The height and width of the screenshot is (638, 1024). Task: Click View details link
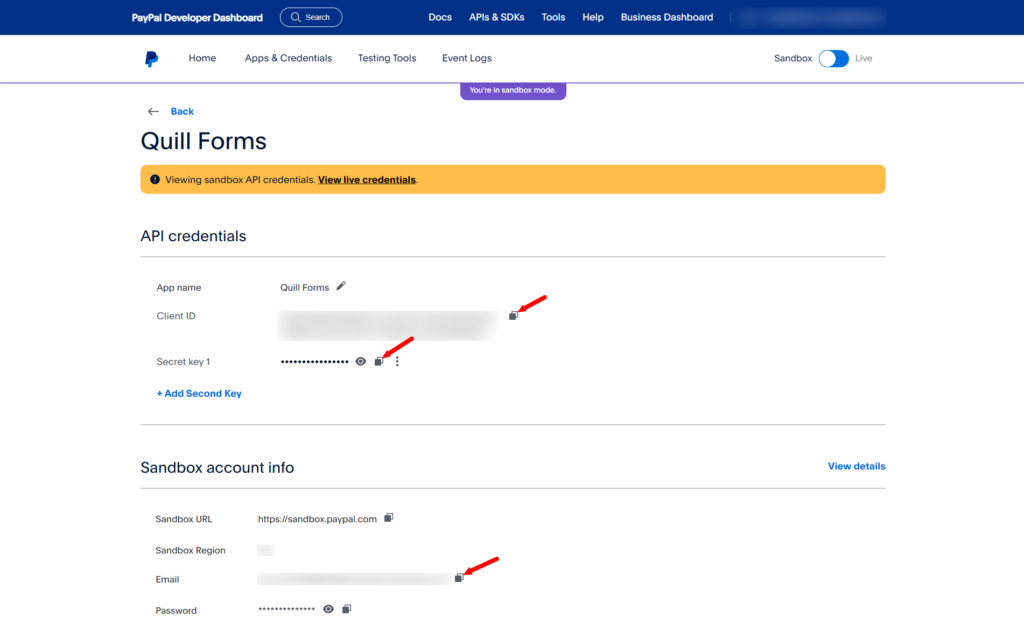pyautogui.click(x=857, y=466)
